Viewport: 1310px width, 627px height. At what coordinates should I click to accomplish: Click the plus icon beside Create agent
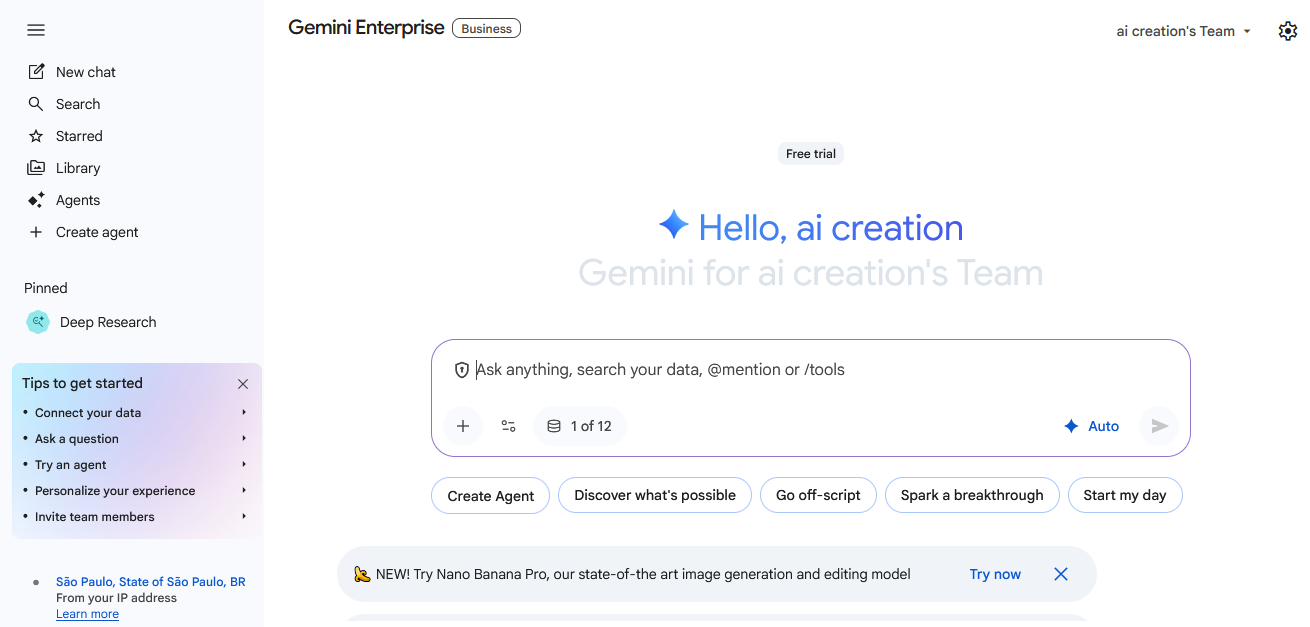pyautogui.click(x=36, y=232)
